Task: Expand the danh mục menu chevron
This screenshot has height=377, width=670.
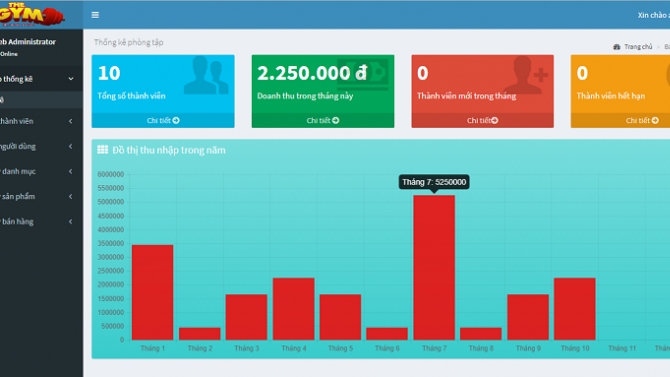Action: [x=71, y=171]
